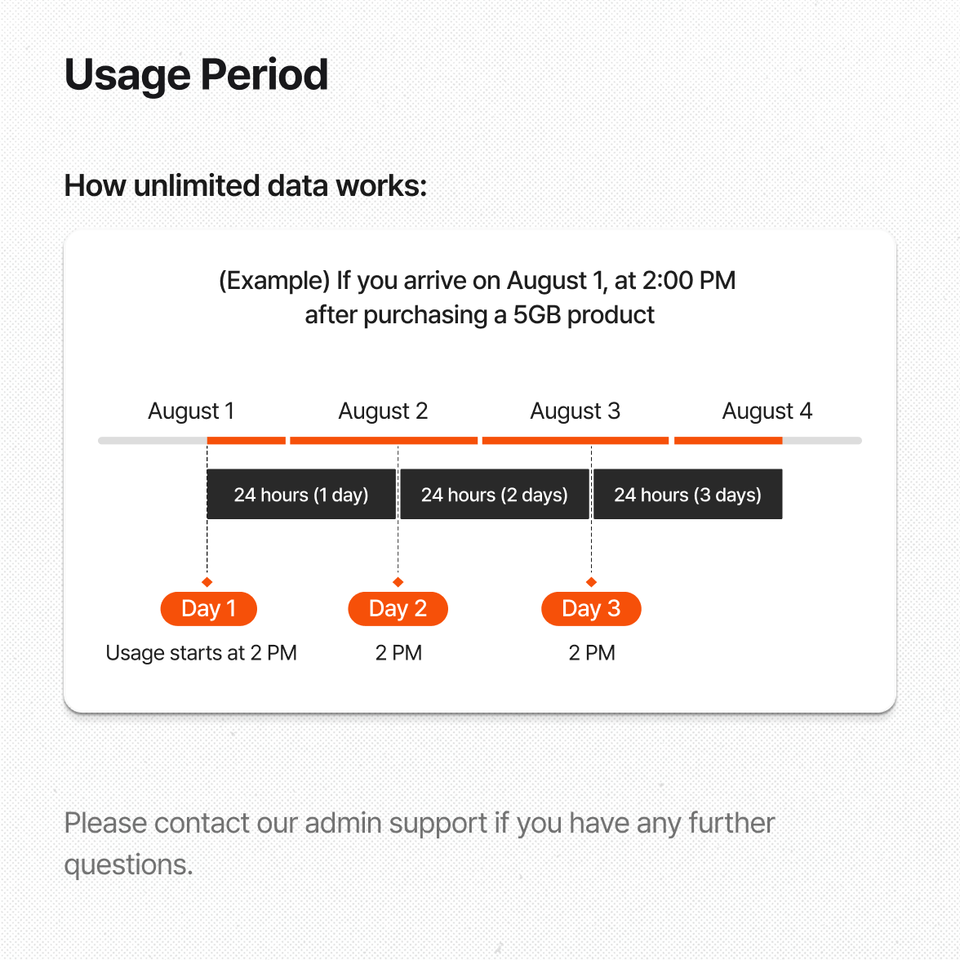Click the Usage Period heading
Image resolution: width=960 pixels, height=960 pixels.
coord(197,75)
